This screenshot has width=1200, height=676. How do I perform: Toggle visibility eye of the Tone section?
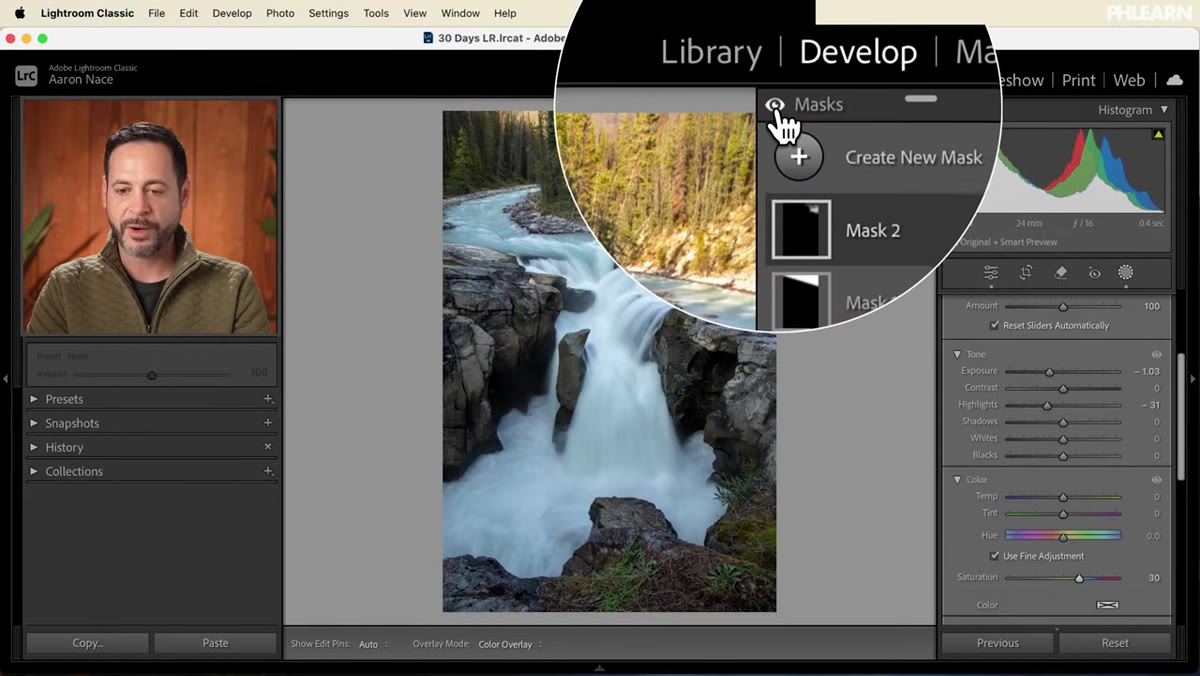click(x=1156, y=354)
